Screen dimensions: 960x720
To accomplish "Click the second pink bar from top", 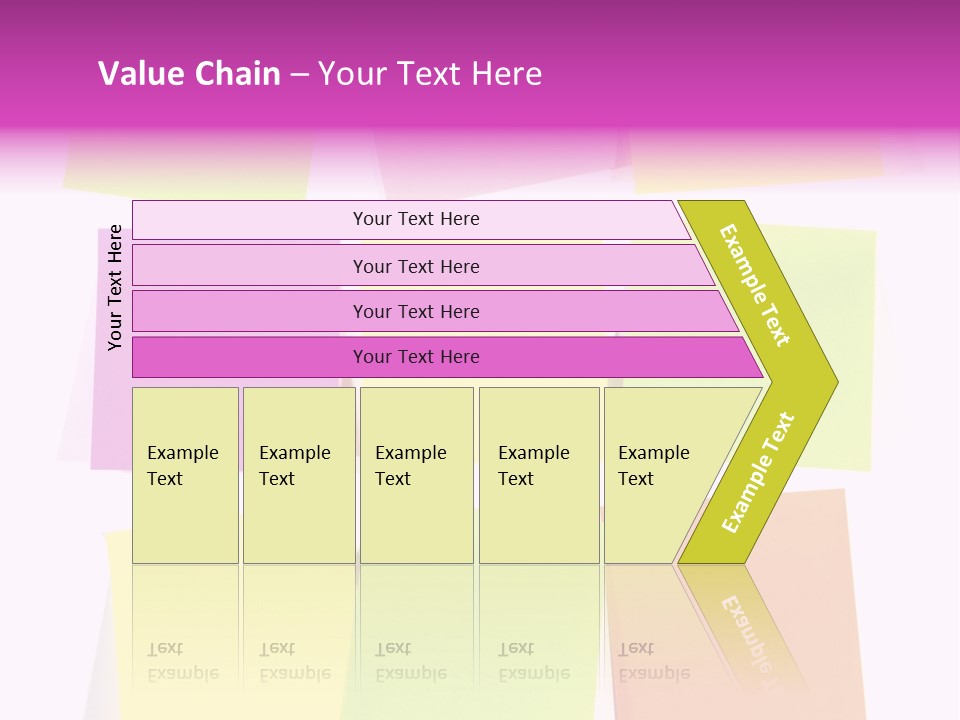I will point(415,266).
